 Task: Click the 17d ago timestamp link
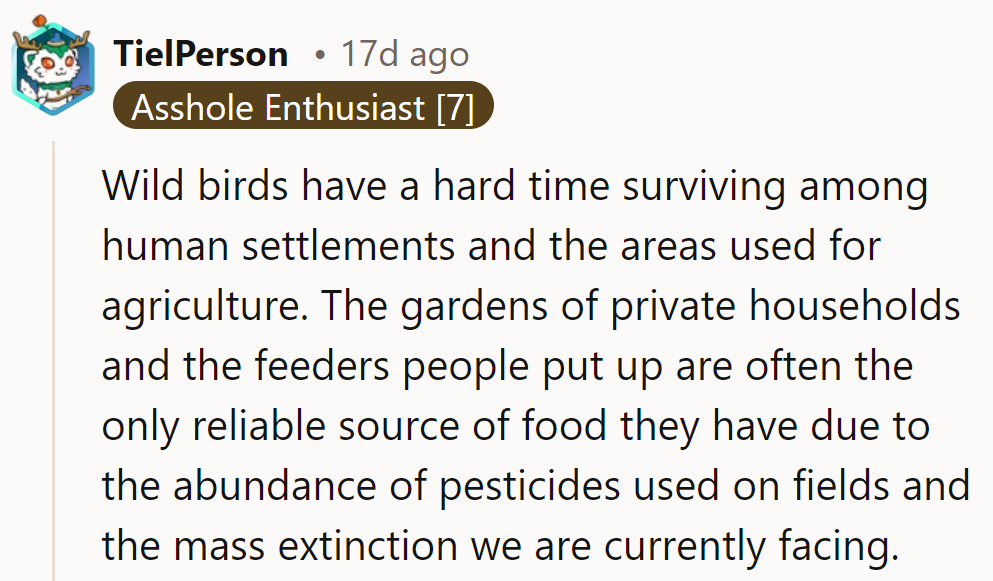(404, 54)
